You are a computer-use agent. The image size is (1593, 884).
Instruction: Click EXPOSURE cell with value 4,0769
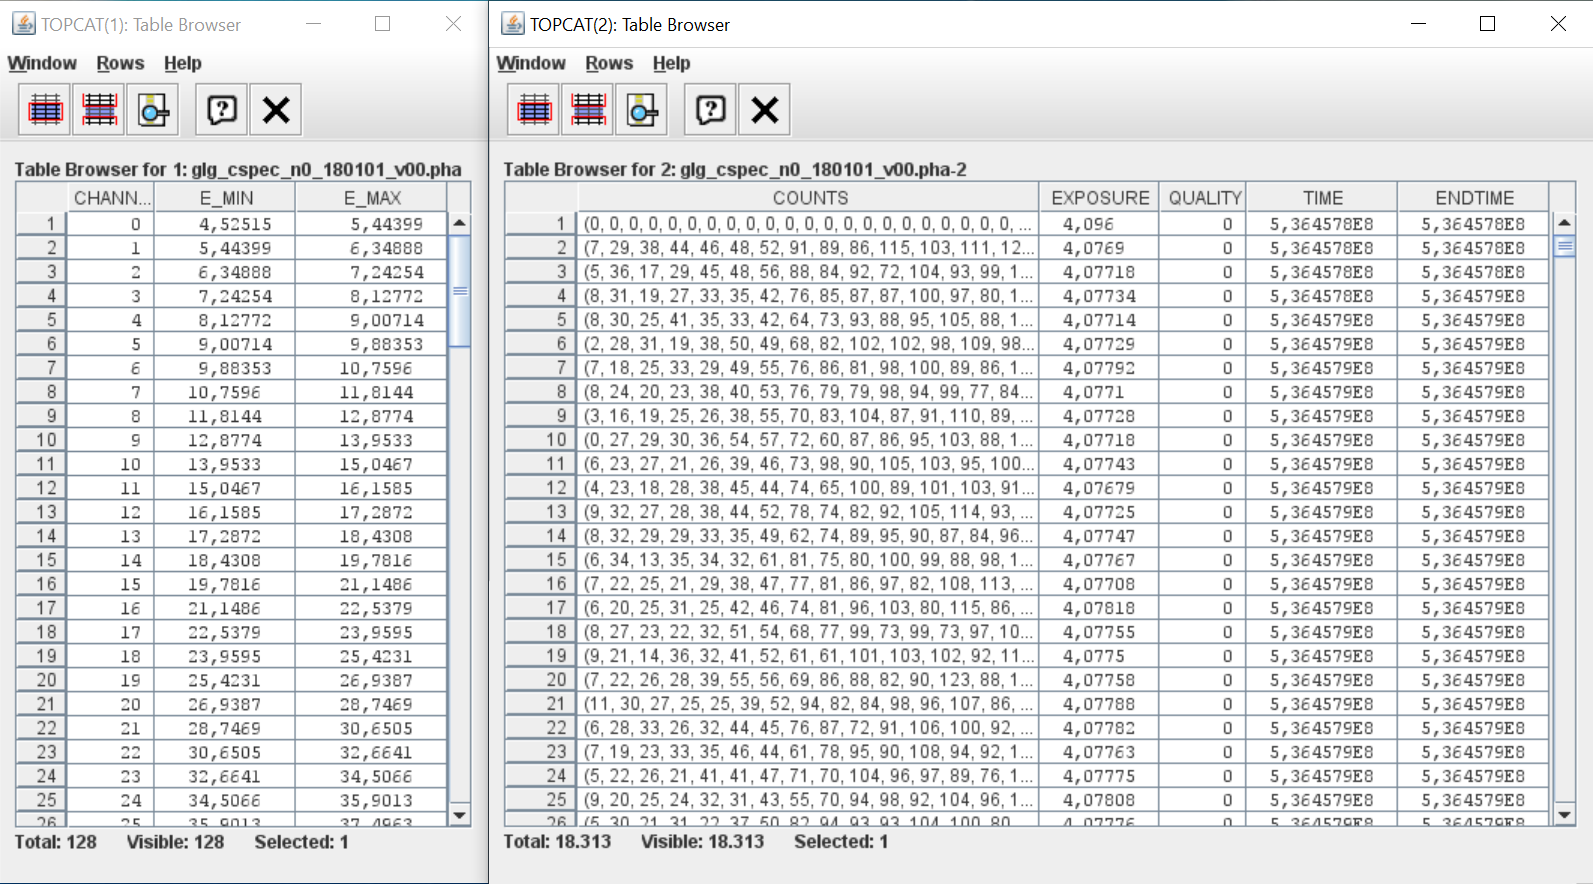1100,248
